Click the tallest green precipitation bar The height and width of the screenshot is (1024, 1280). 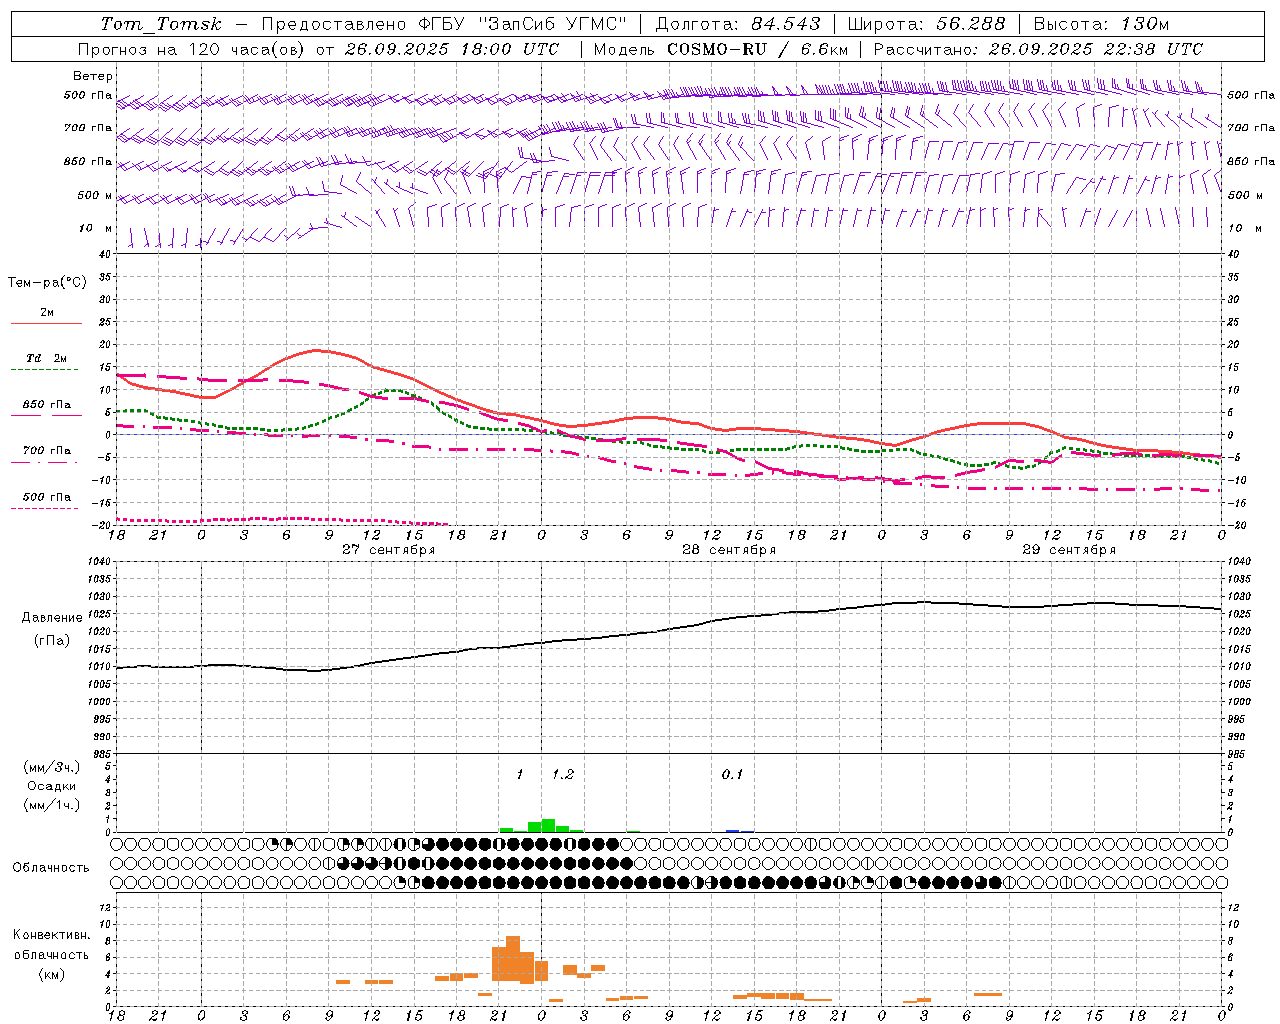pos(548,825)
